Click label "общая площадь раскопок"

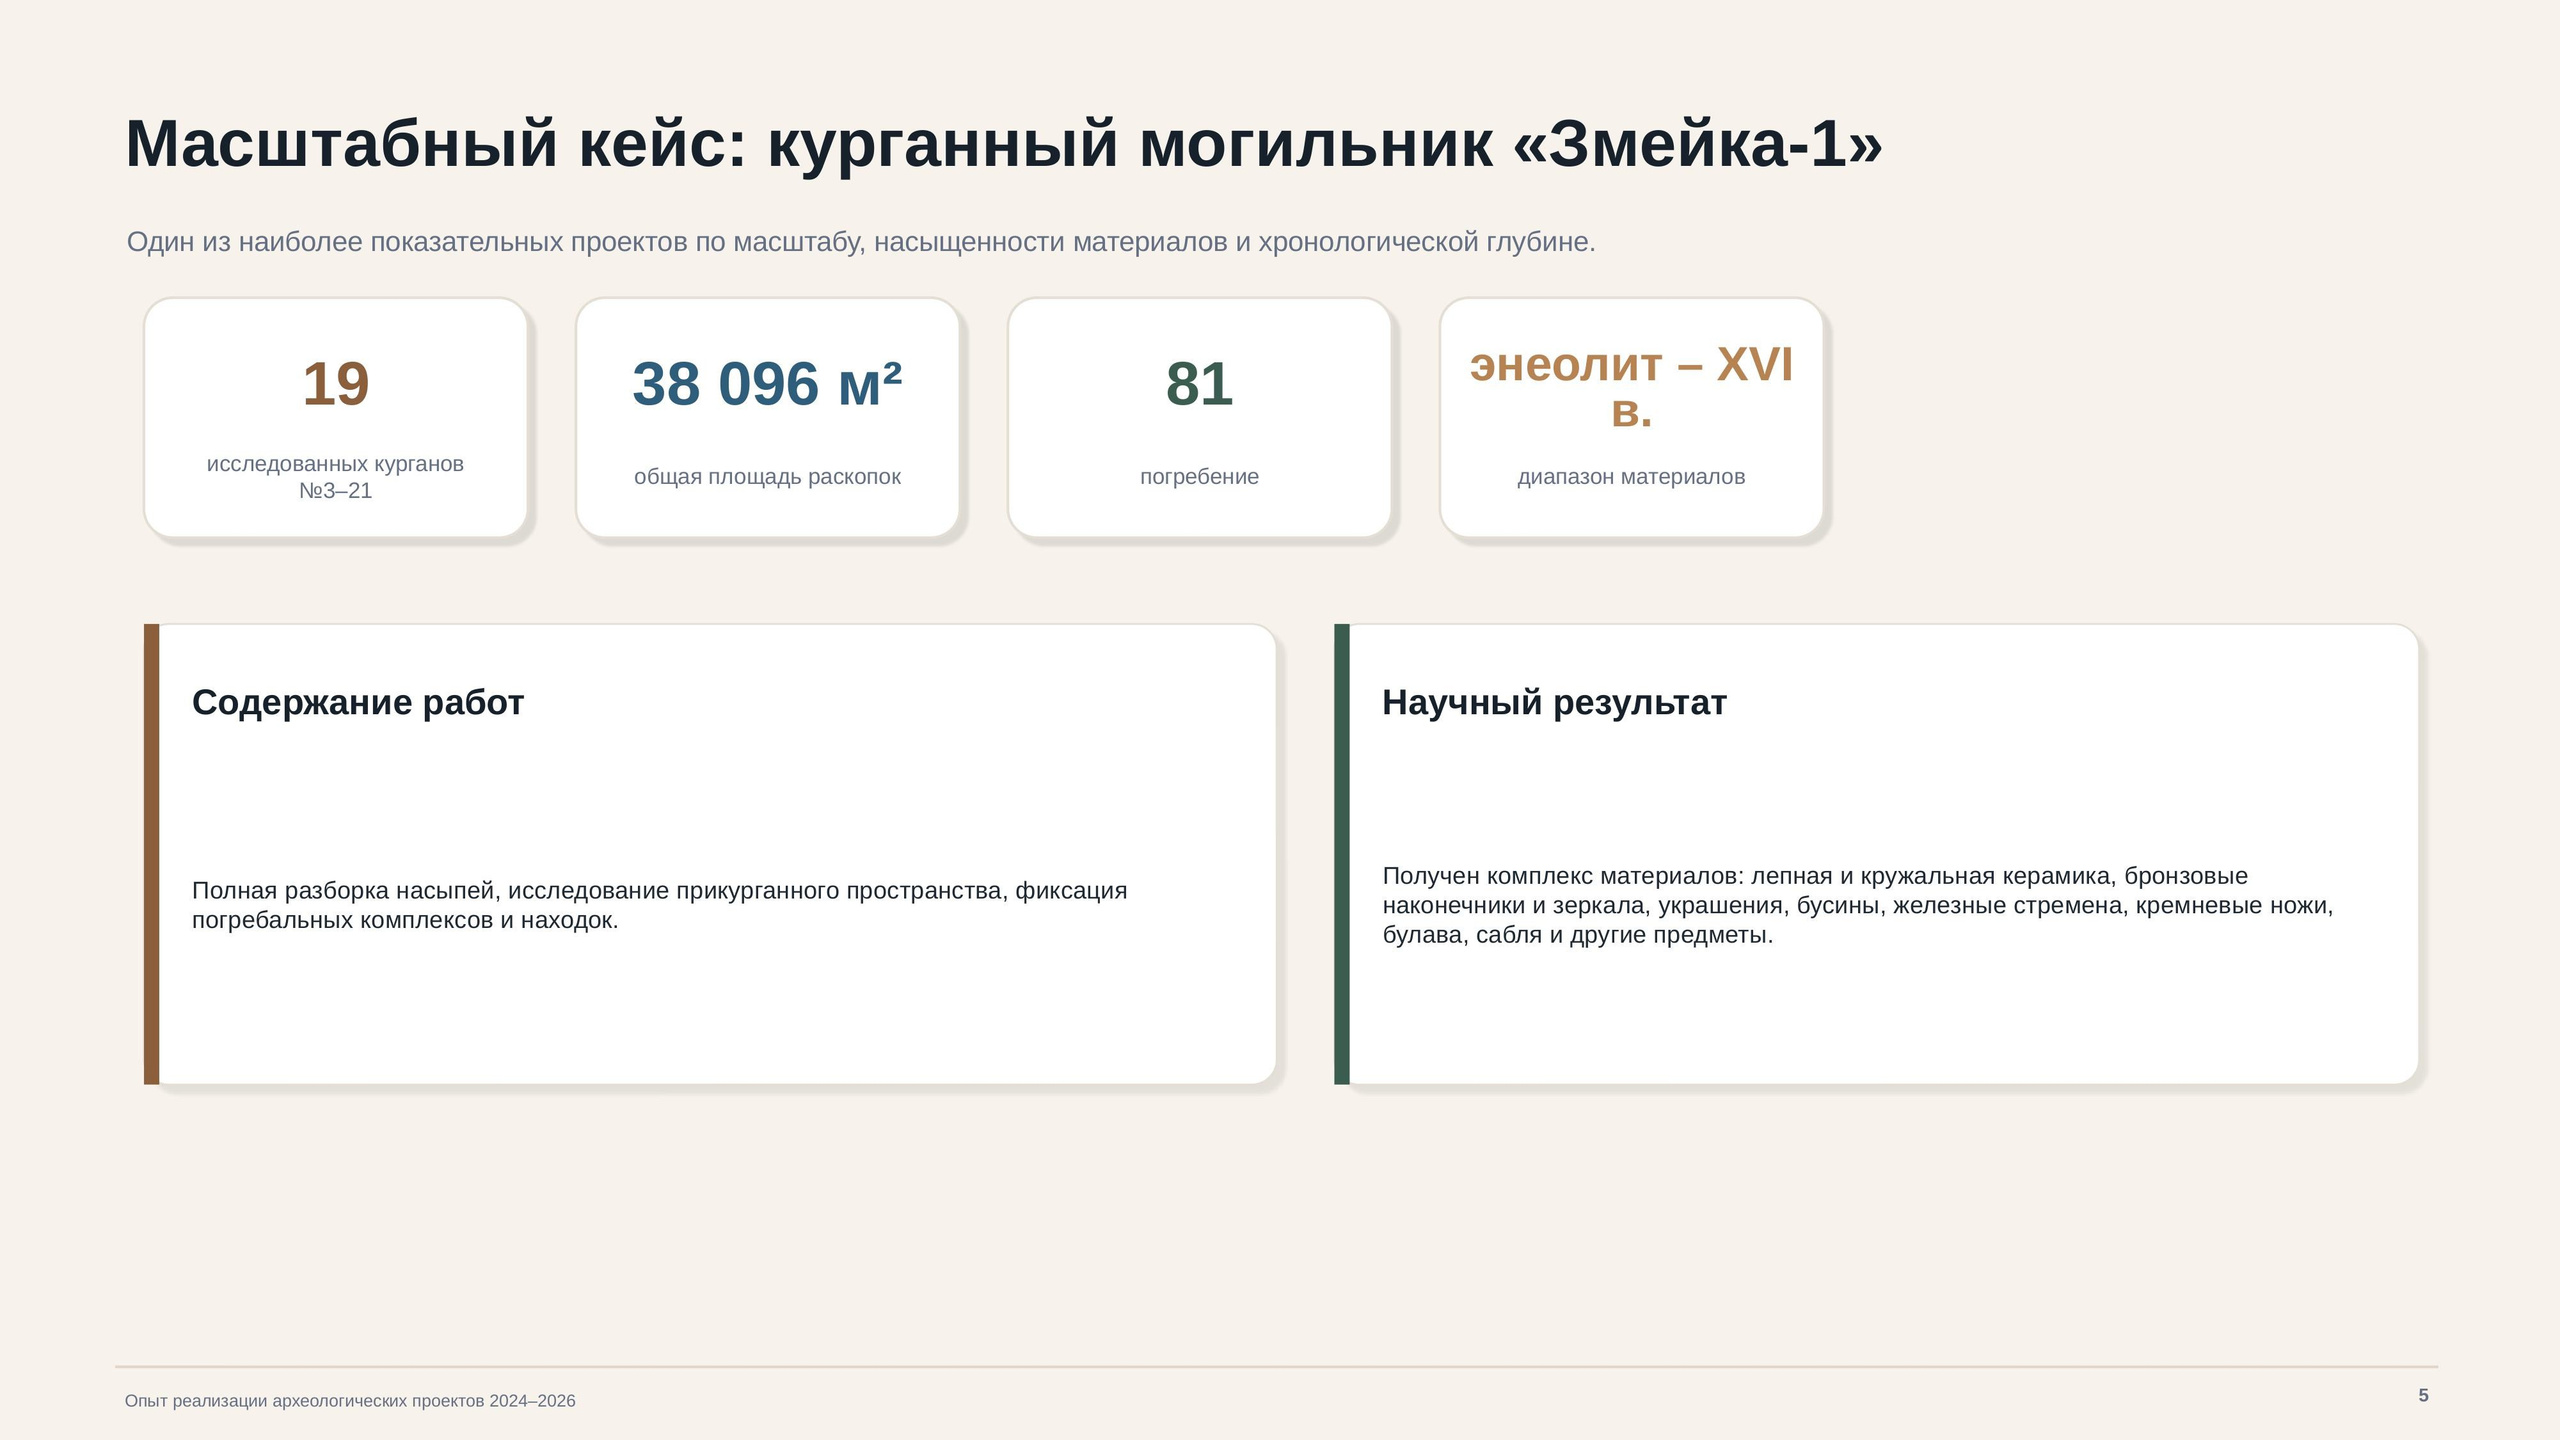pos(767,477)
